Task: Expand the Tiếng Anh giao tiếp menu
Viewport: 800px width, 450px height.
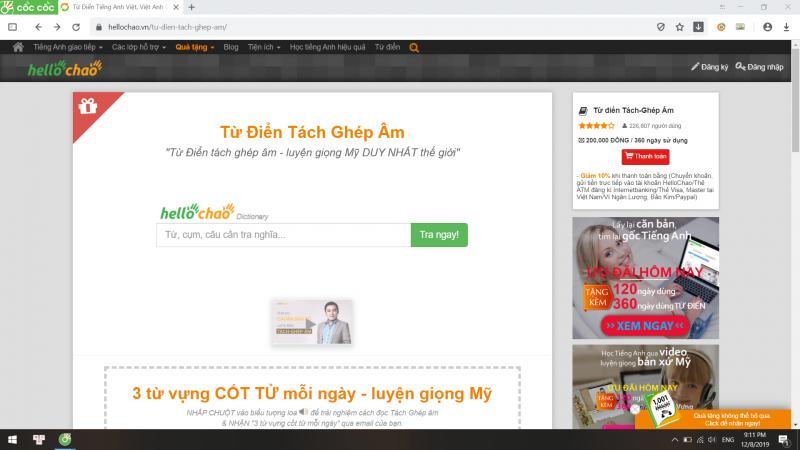Action: [x=68, y=47]
